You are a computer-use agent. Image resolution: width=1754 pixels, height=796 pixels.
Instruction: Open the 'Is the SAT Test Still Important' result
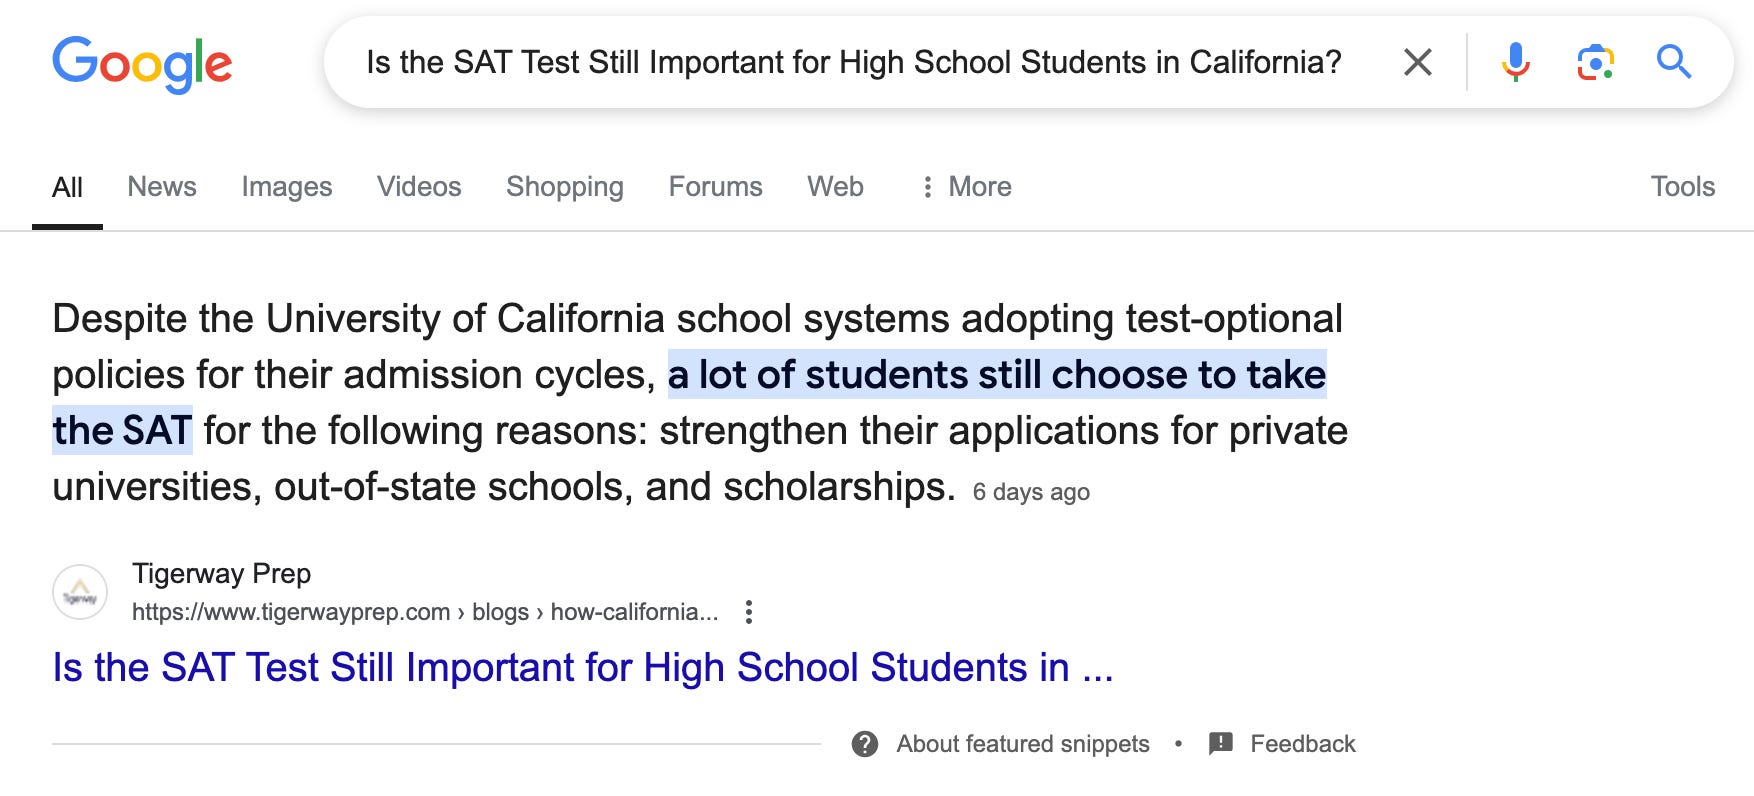pyautogui.click(x=583, y=668)
